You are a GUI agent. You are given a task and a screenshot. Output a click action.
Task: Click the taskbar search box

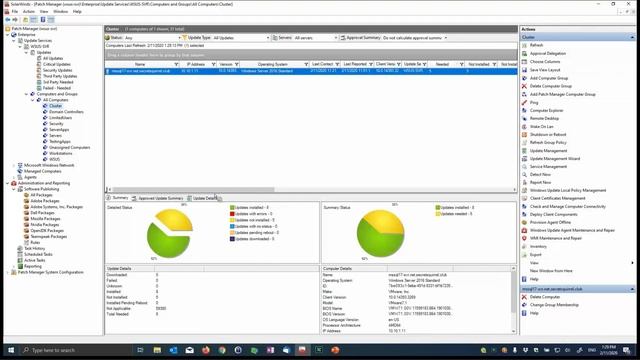[76, 350]
